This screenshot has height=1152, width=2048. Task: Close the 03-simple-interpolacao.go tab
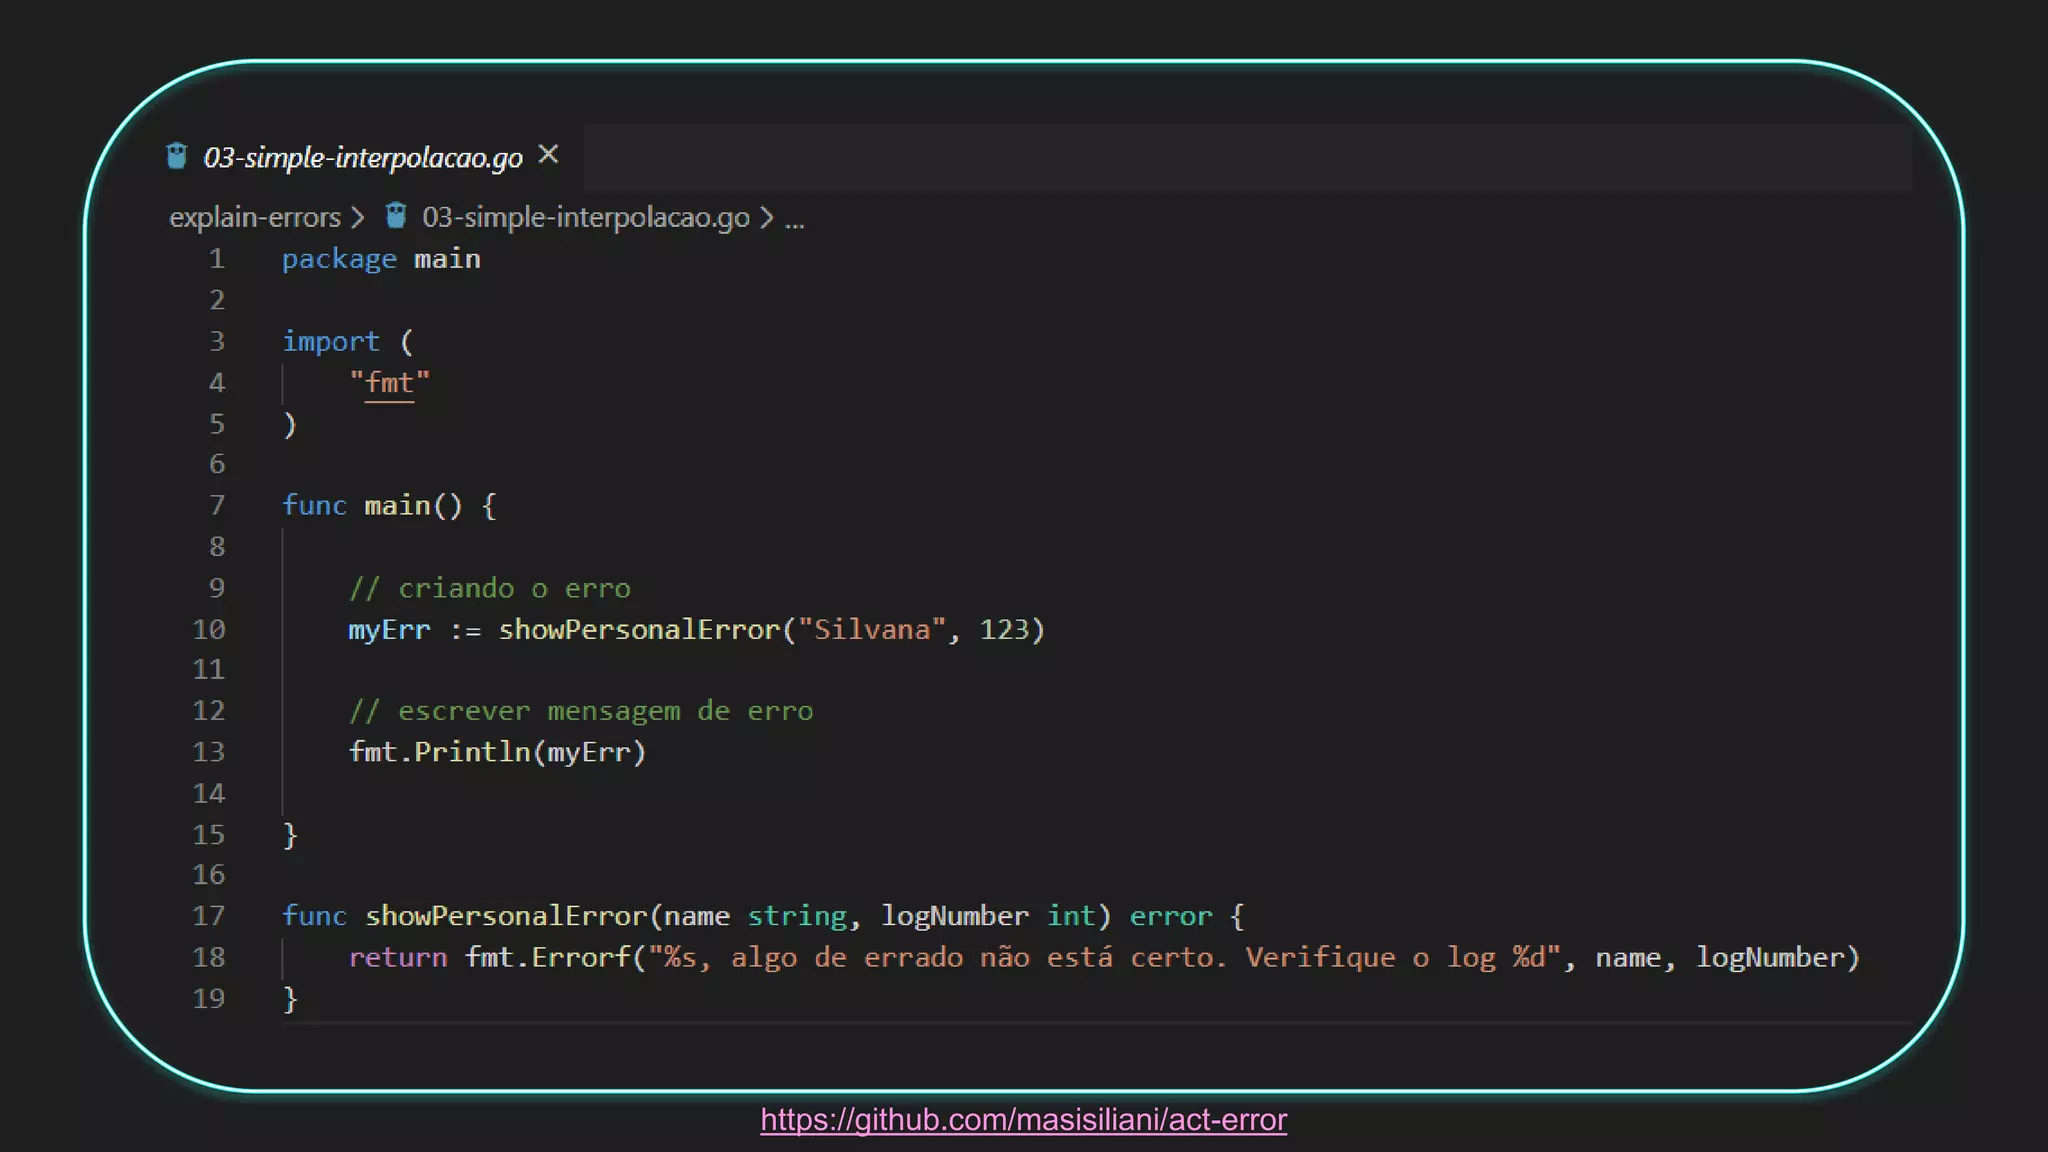[548, 155]
